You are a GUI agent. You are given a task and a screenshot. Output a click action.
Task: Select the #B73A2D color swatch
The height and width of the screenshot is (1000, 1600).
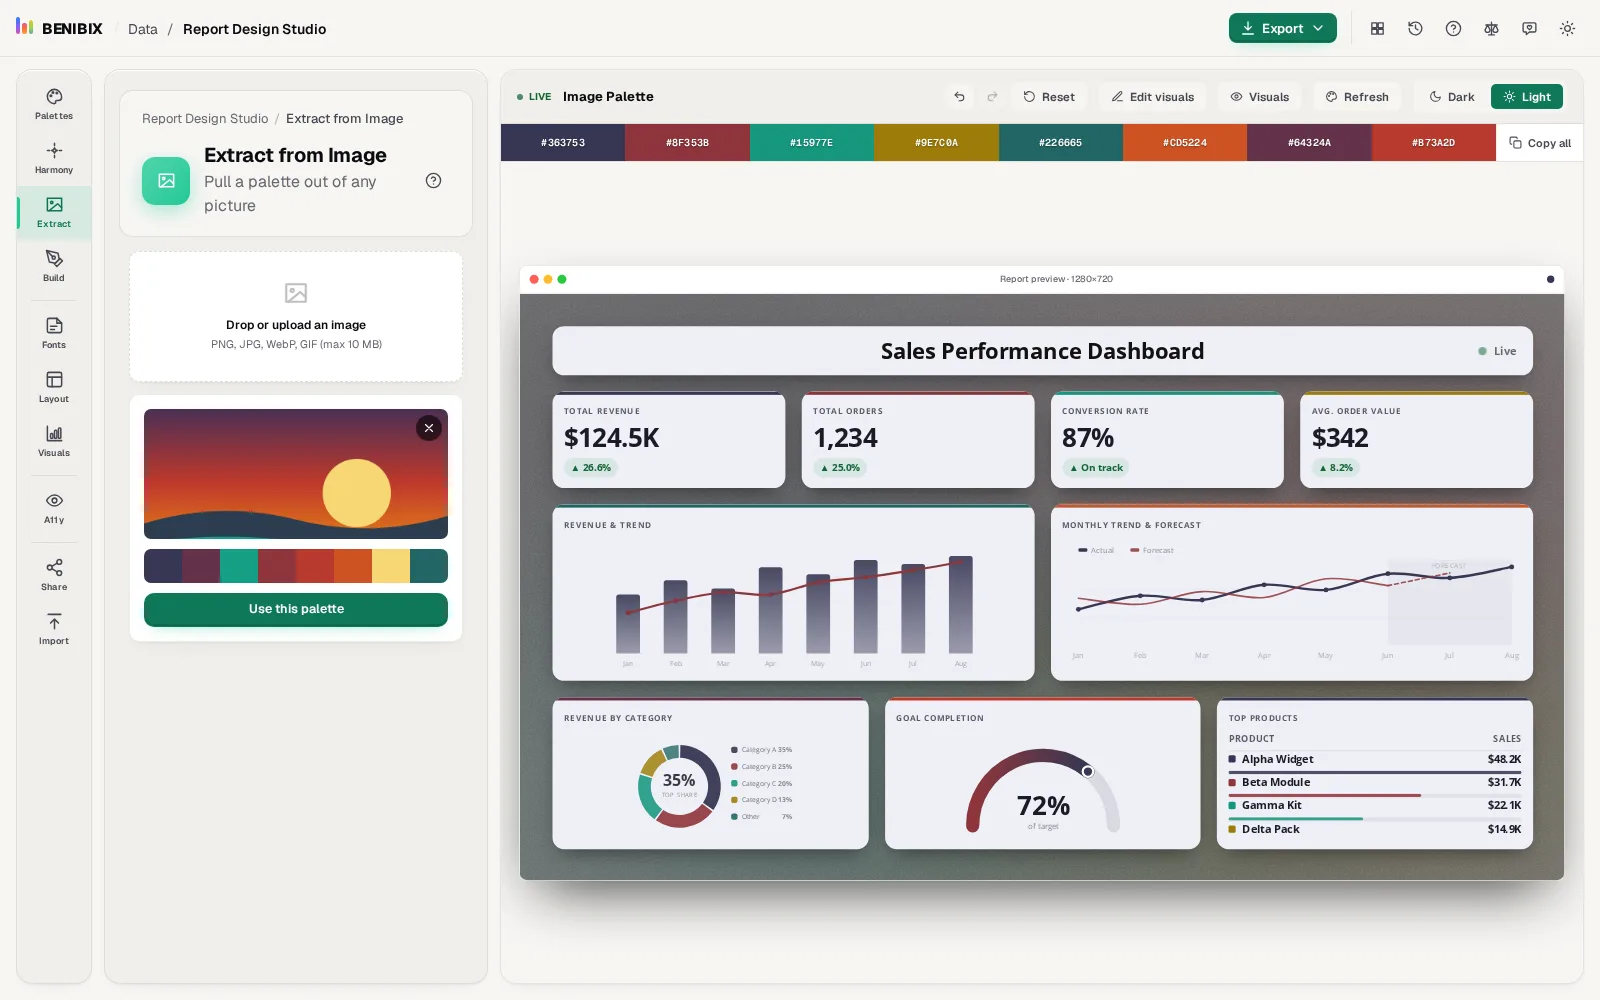(1433, 143)
